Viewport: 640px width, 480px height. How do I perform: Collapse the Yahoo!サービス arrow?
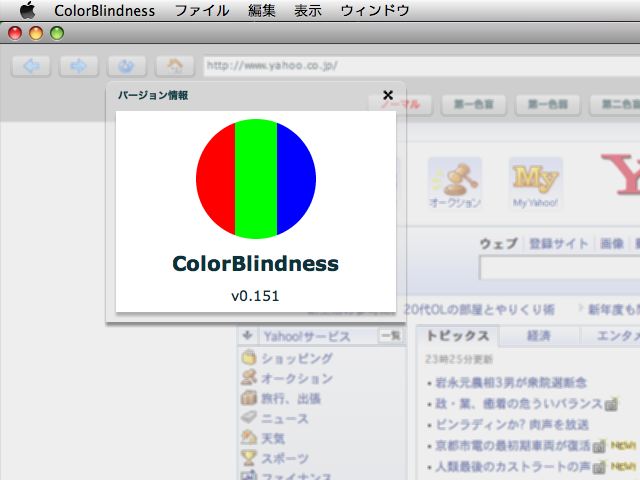coord(247,336)
